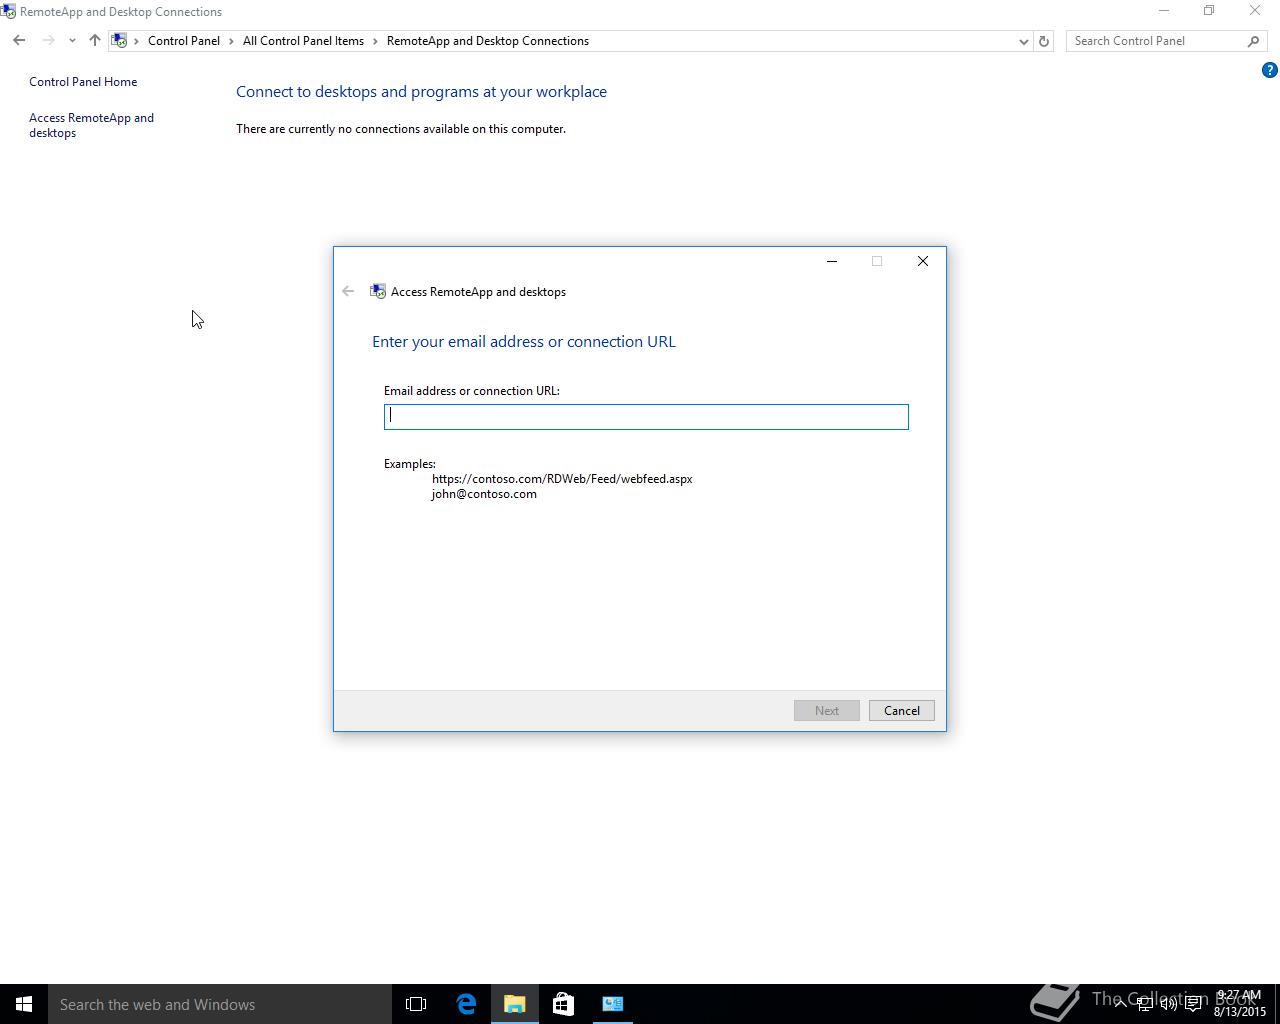This screenshot has width=1280, height=1024.
Task: Click Search the web and Windows box
Action: point(220,1004)
